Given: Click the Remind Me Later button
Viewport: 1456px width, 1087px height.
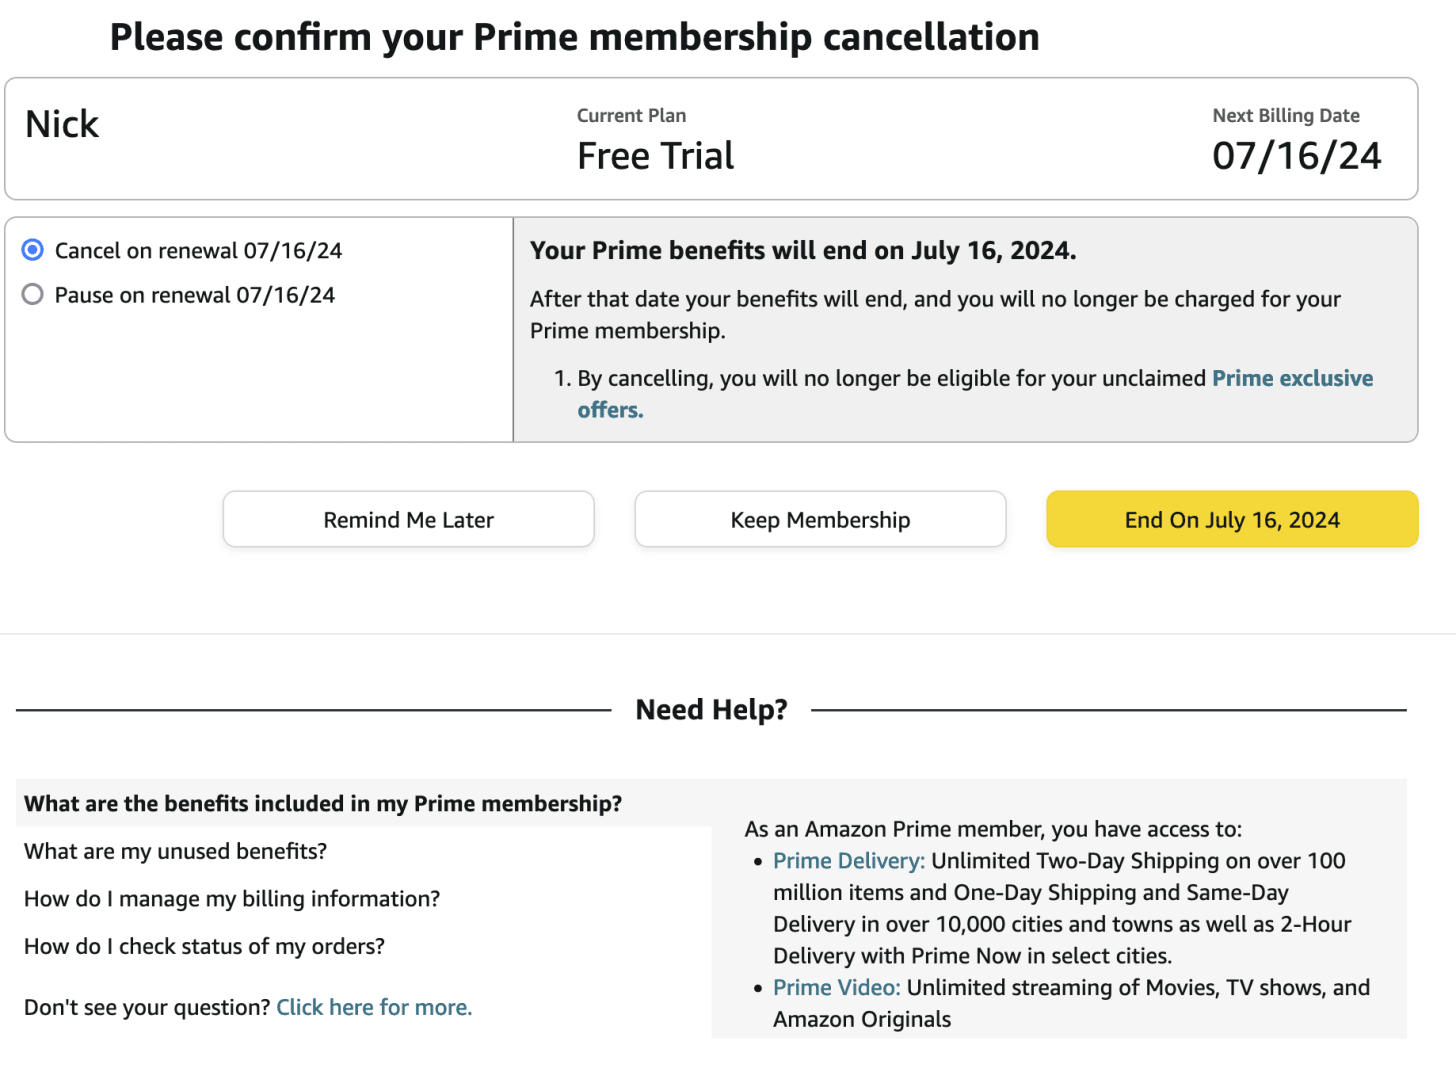Looking at the screenshot, I should (408, 519).
